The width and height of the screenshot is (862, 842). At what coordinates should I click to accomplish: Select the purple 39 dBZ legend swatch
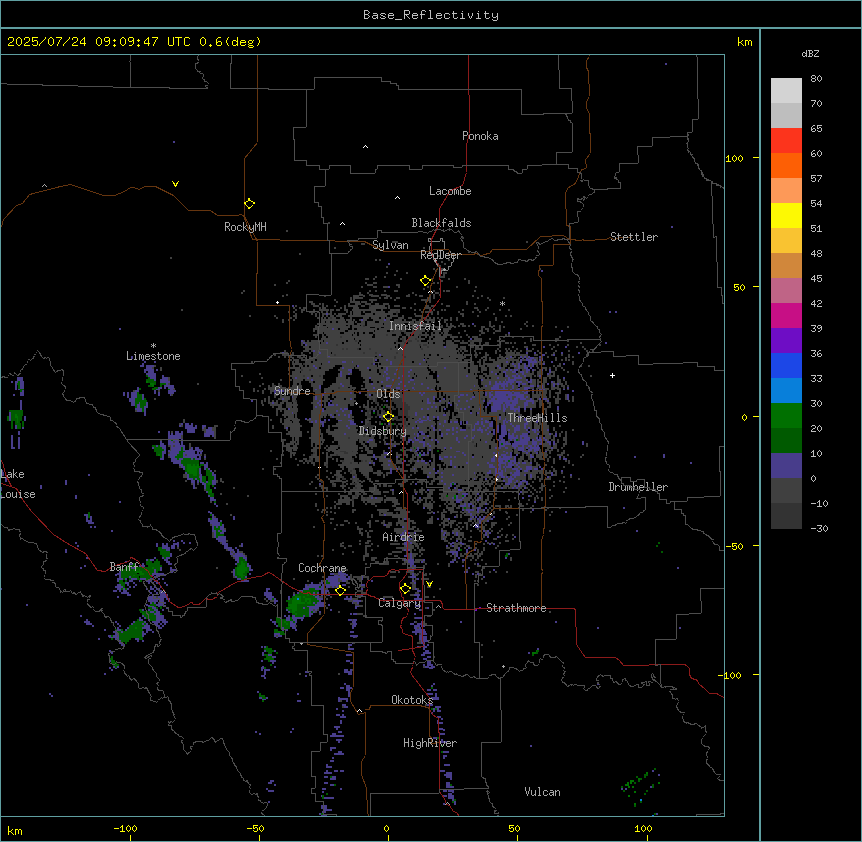(x=786, y=341)
